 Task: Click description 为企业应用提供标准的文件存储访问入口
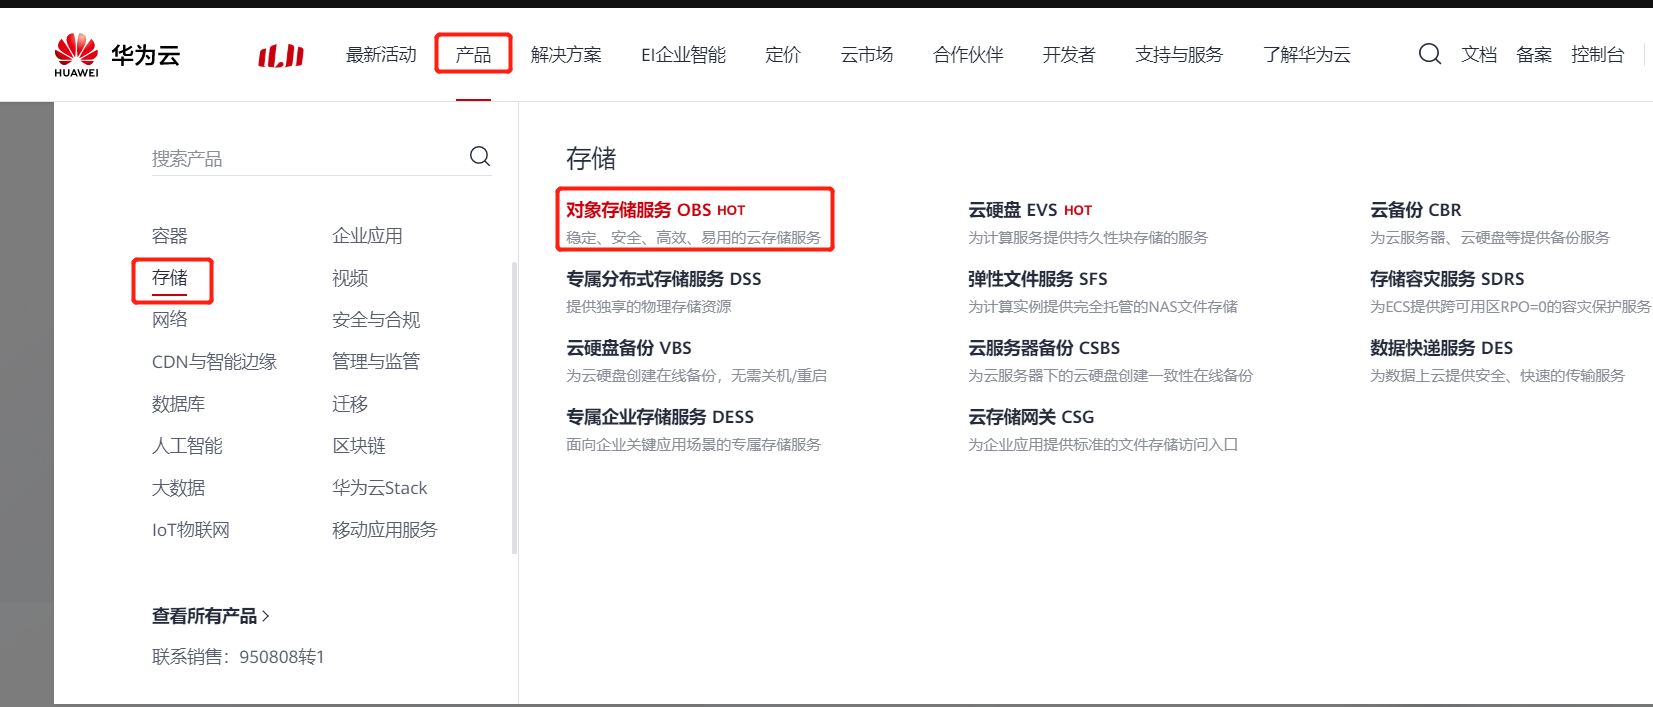point(1103,445)
